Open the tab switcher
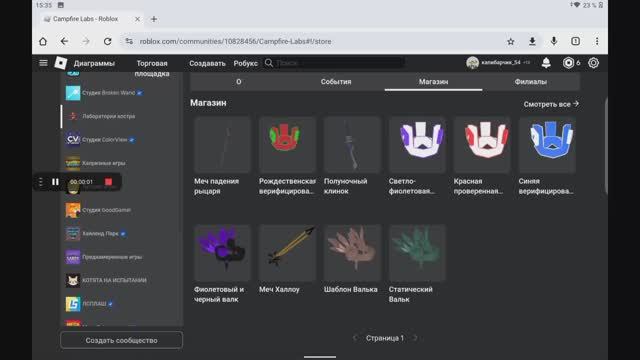 [575, 41]
